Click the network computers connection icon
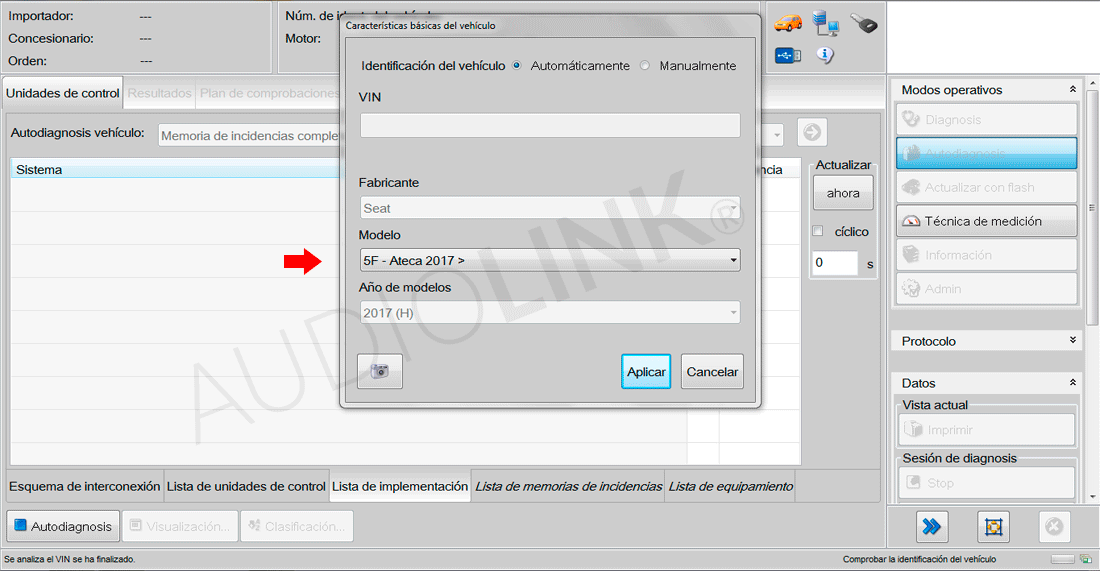 pos(826,22)
